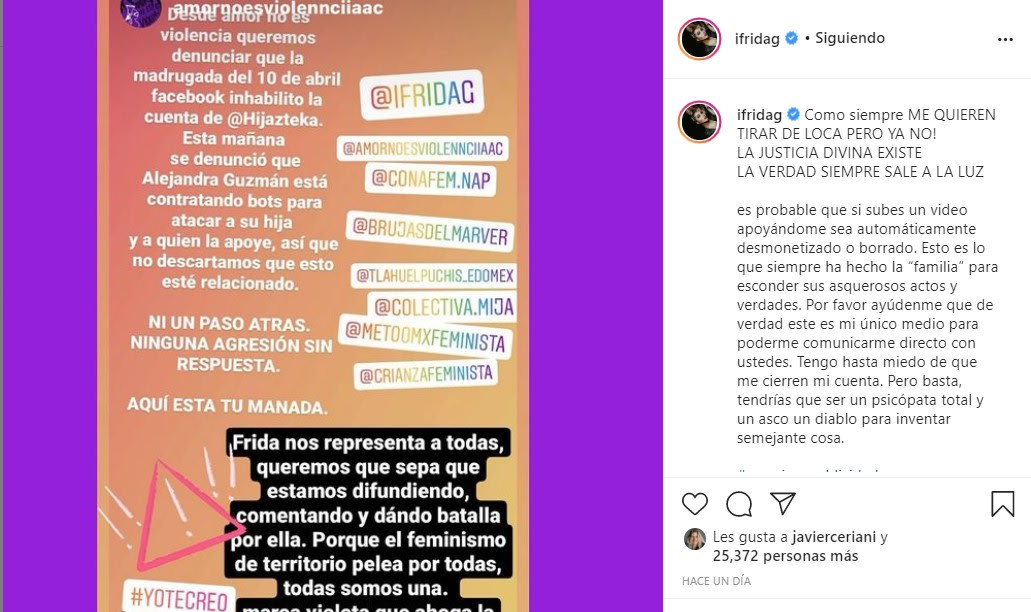1031x612 pixels.
Task: Share post via paper plane icon
Action: point(783,504)
